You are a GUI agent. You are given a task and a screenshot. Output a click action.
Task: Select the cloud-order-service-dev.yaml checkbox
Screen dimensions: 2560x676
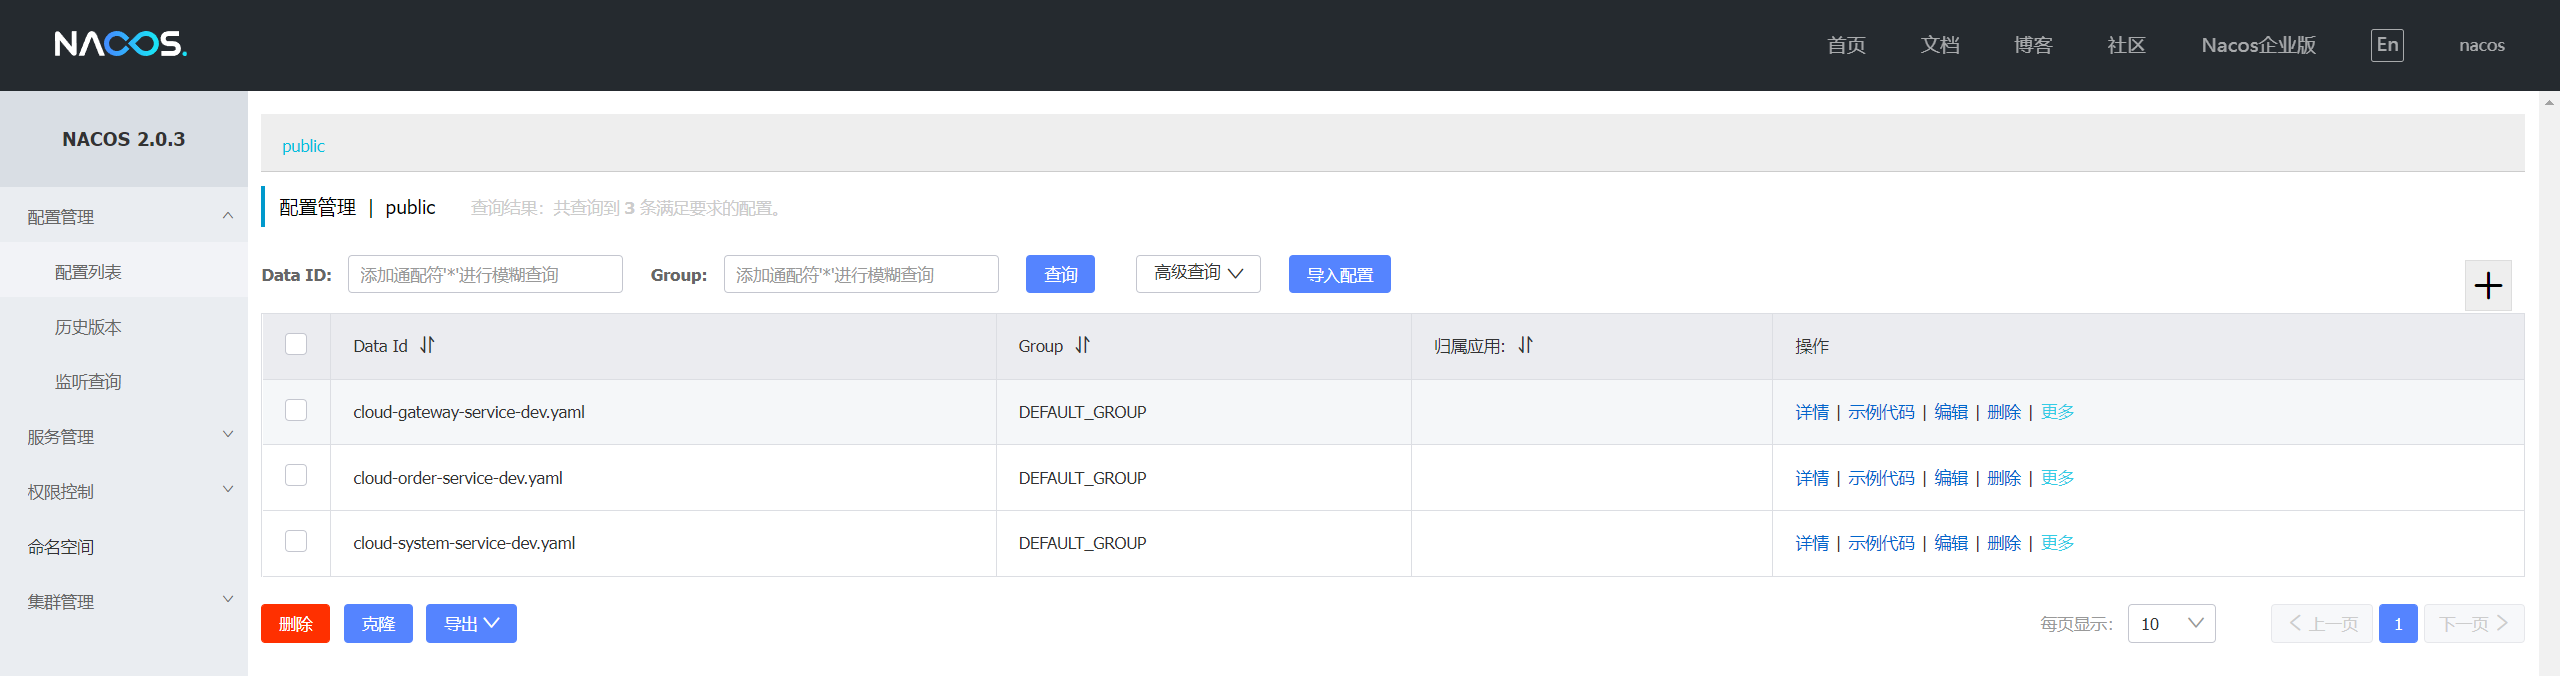tap(296, 475)
